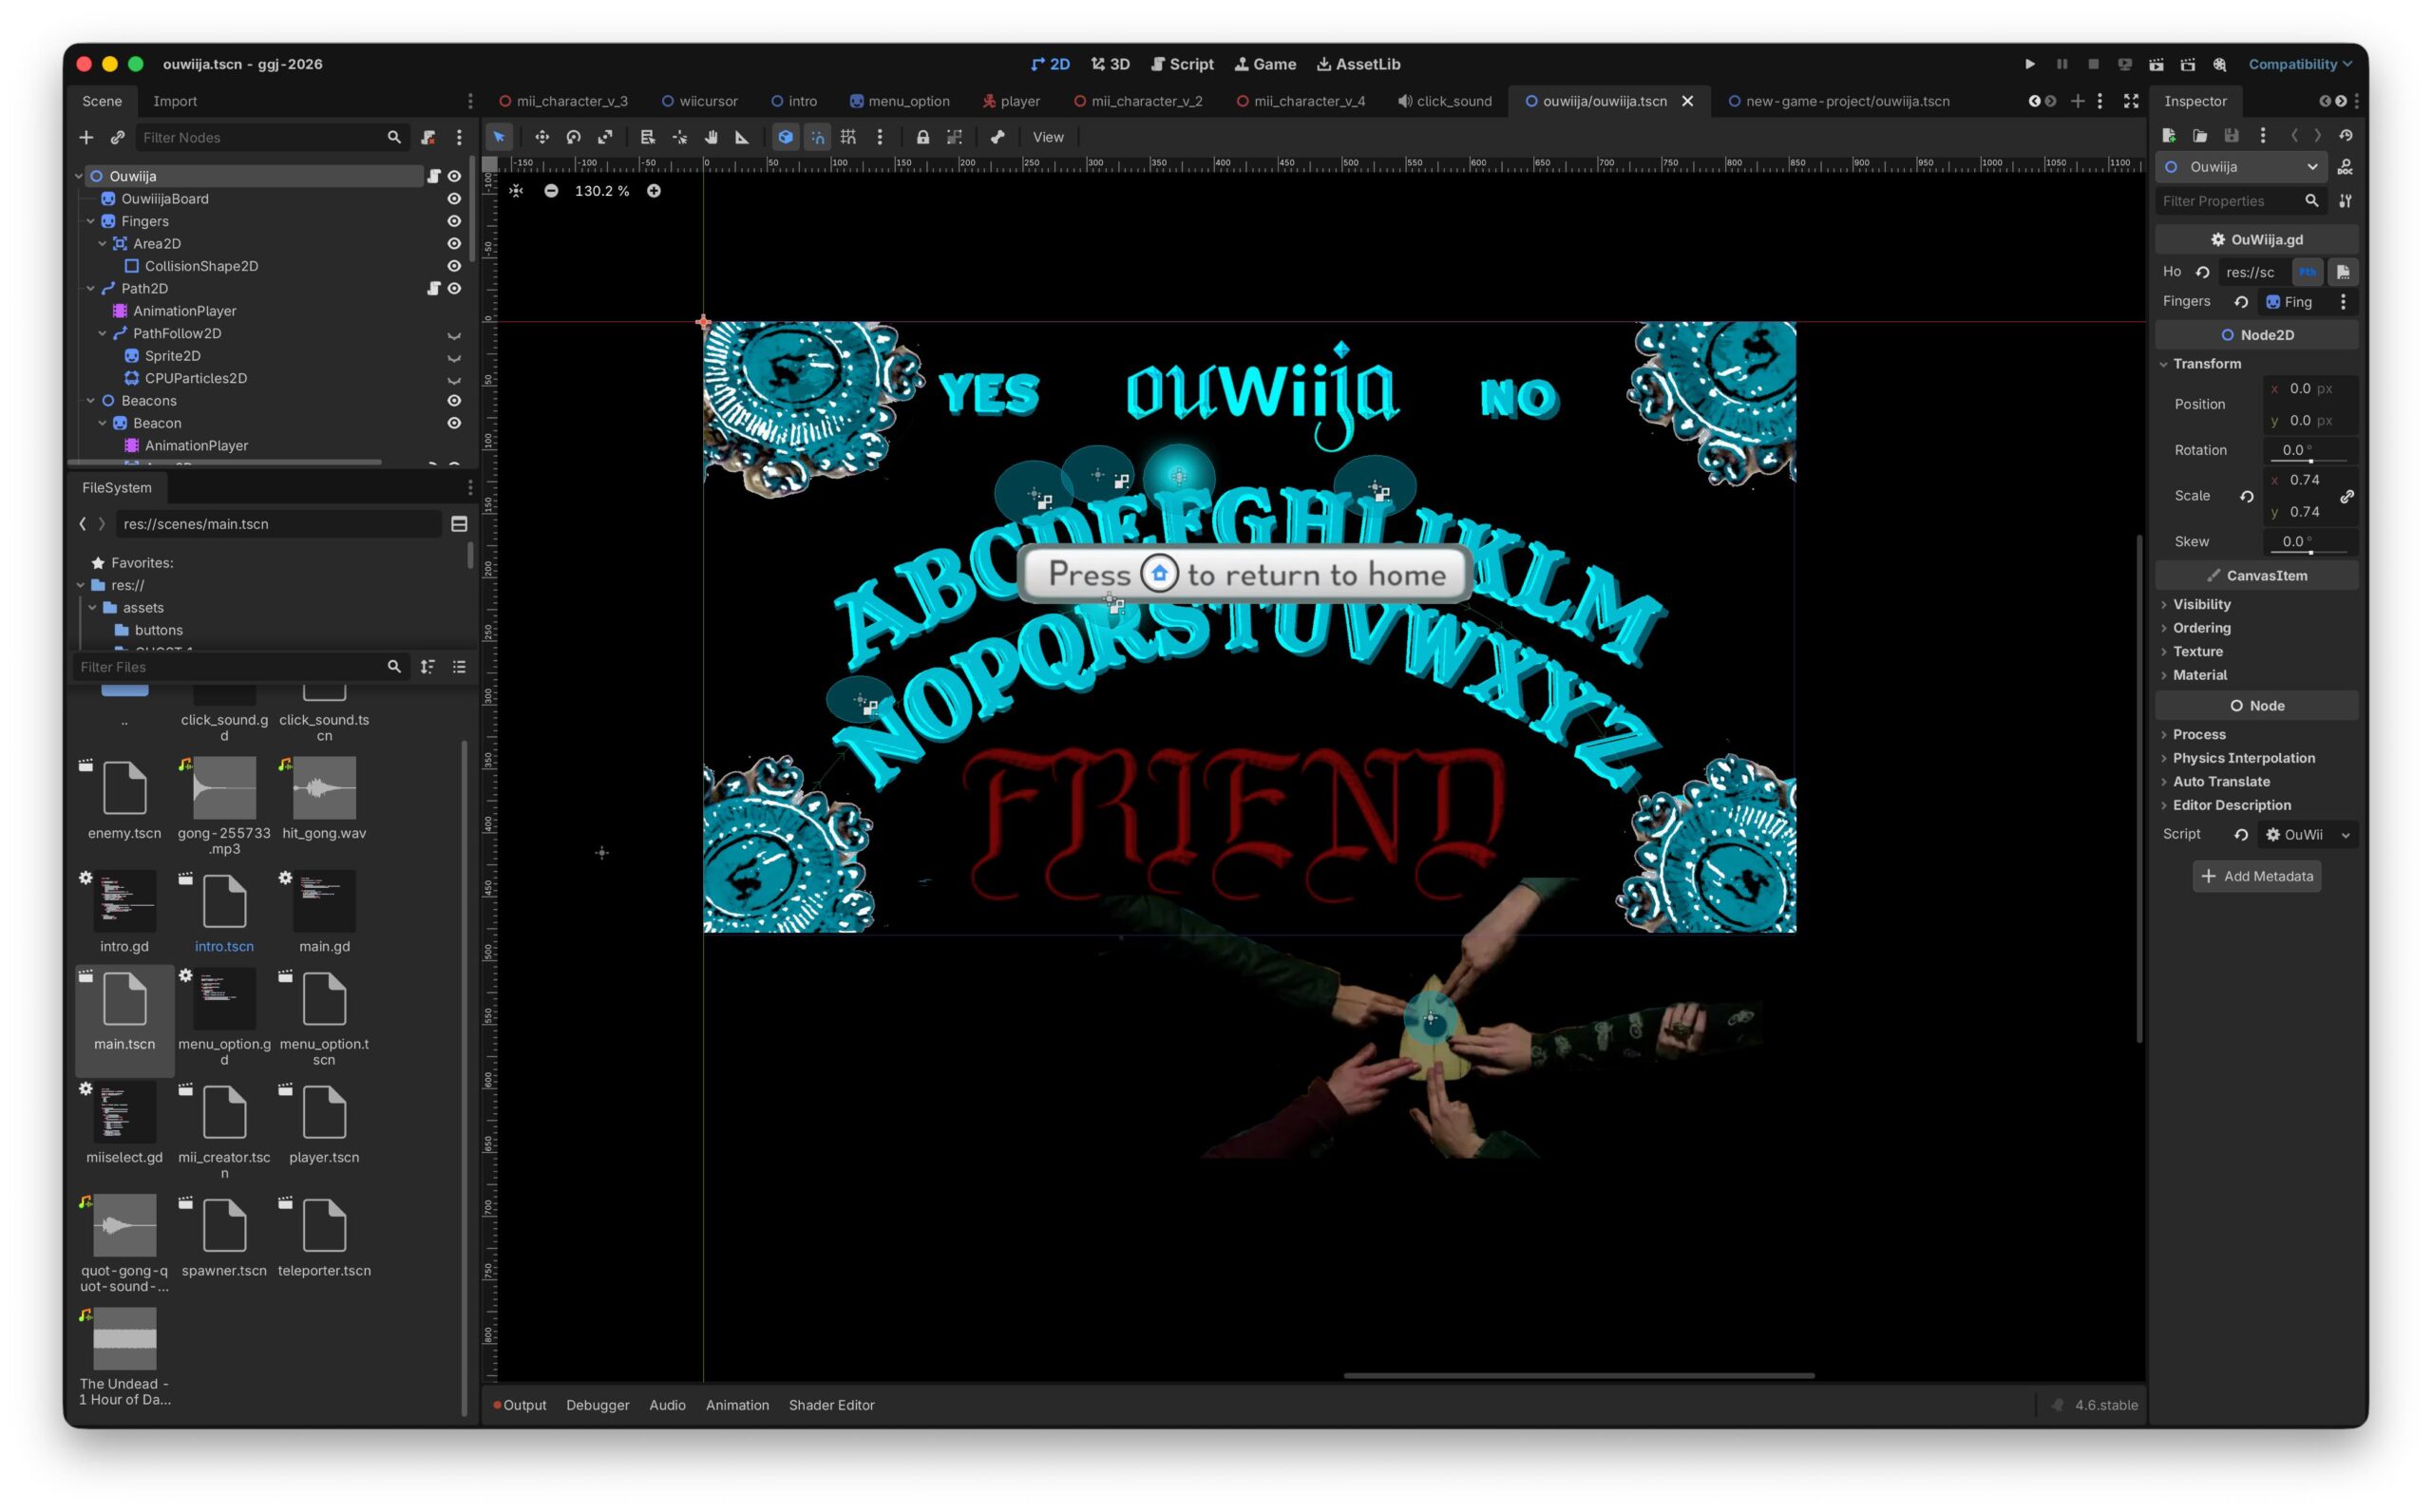The height and width of the screenshot is (1512, 2432).
Task: Run the project with the play button
Action: click(2029, 64)
